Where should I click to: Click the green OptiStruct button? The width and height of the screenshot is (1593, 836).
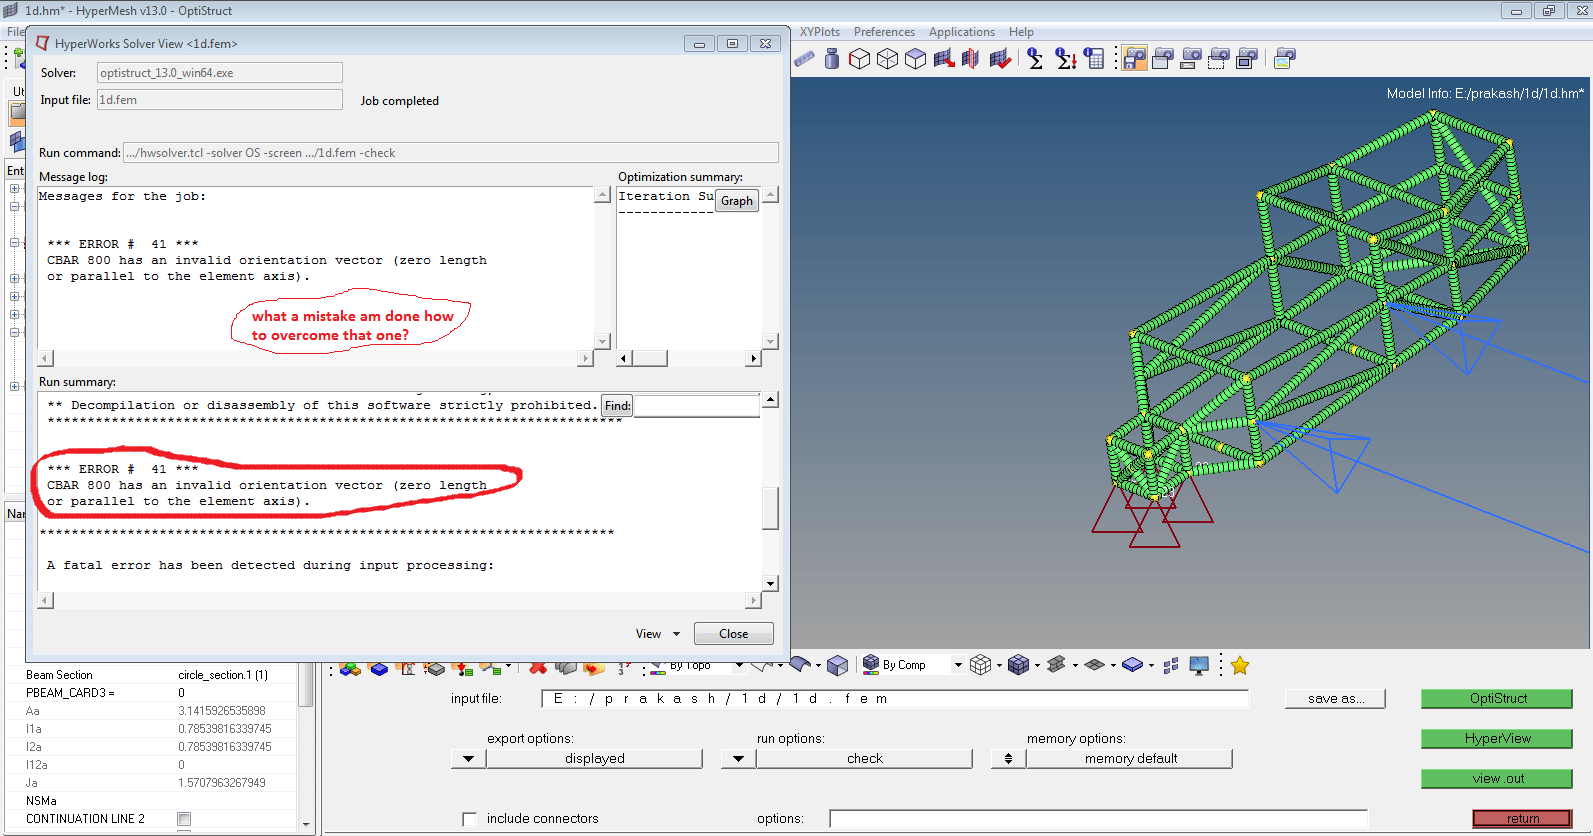coord(1497,699)
